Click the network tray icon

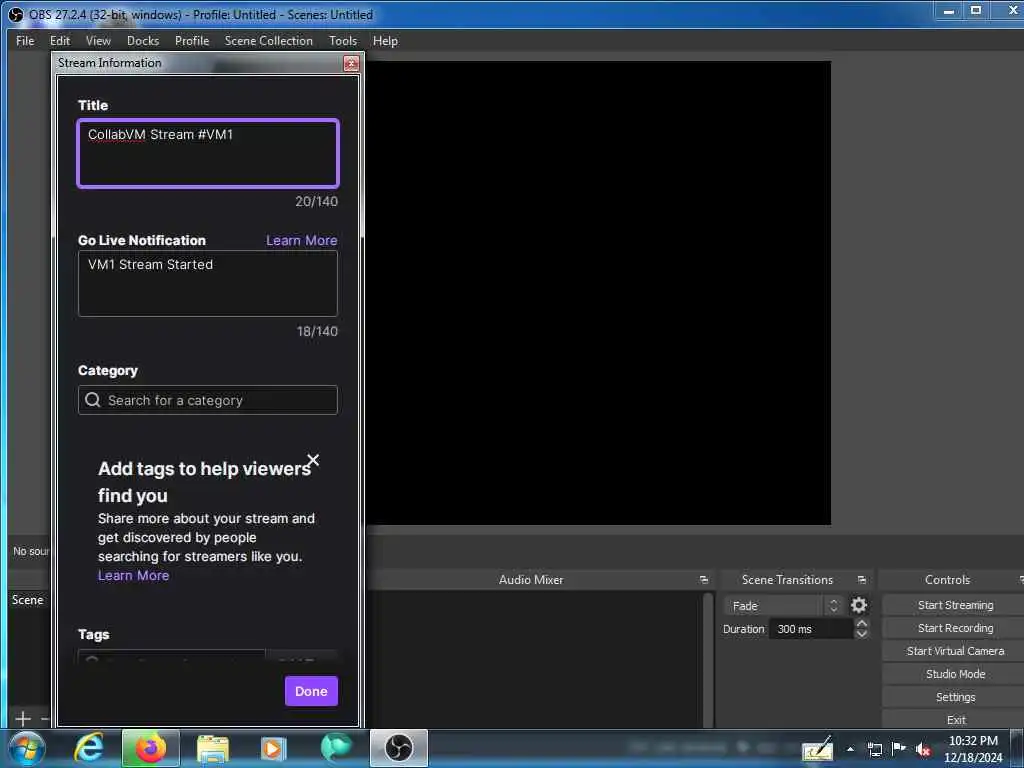[874, 749]
